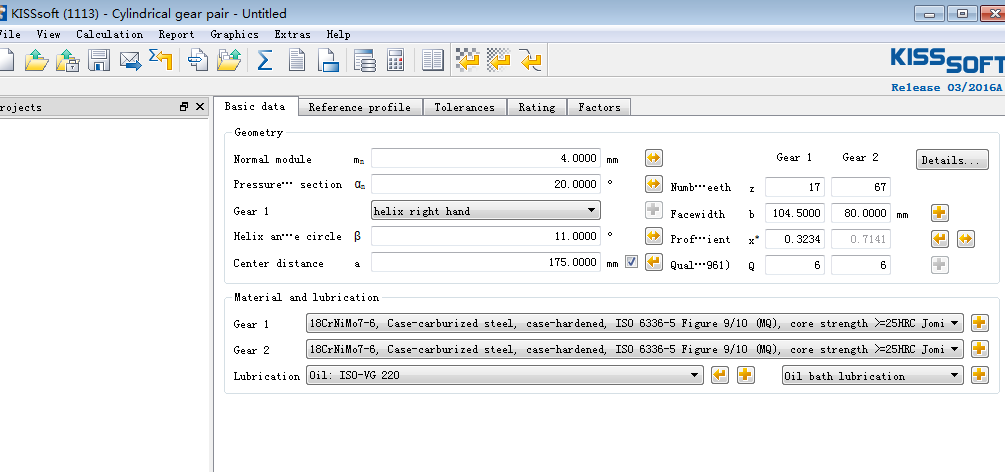Click the first checkered yellow arrow icon

pos(468,60)
